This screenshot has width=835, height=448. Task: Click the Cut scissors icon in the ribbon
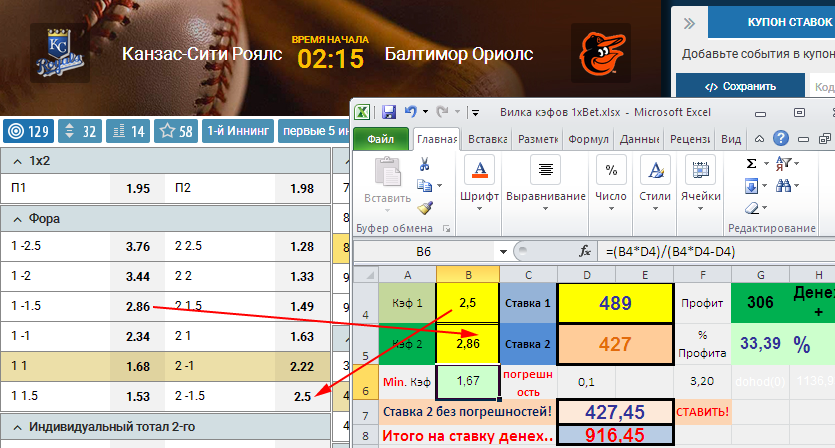(x=424, y=164)
